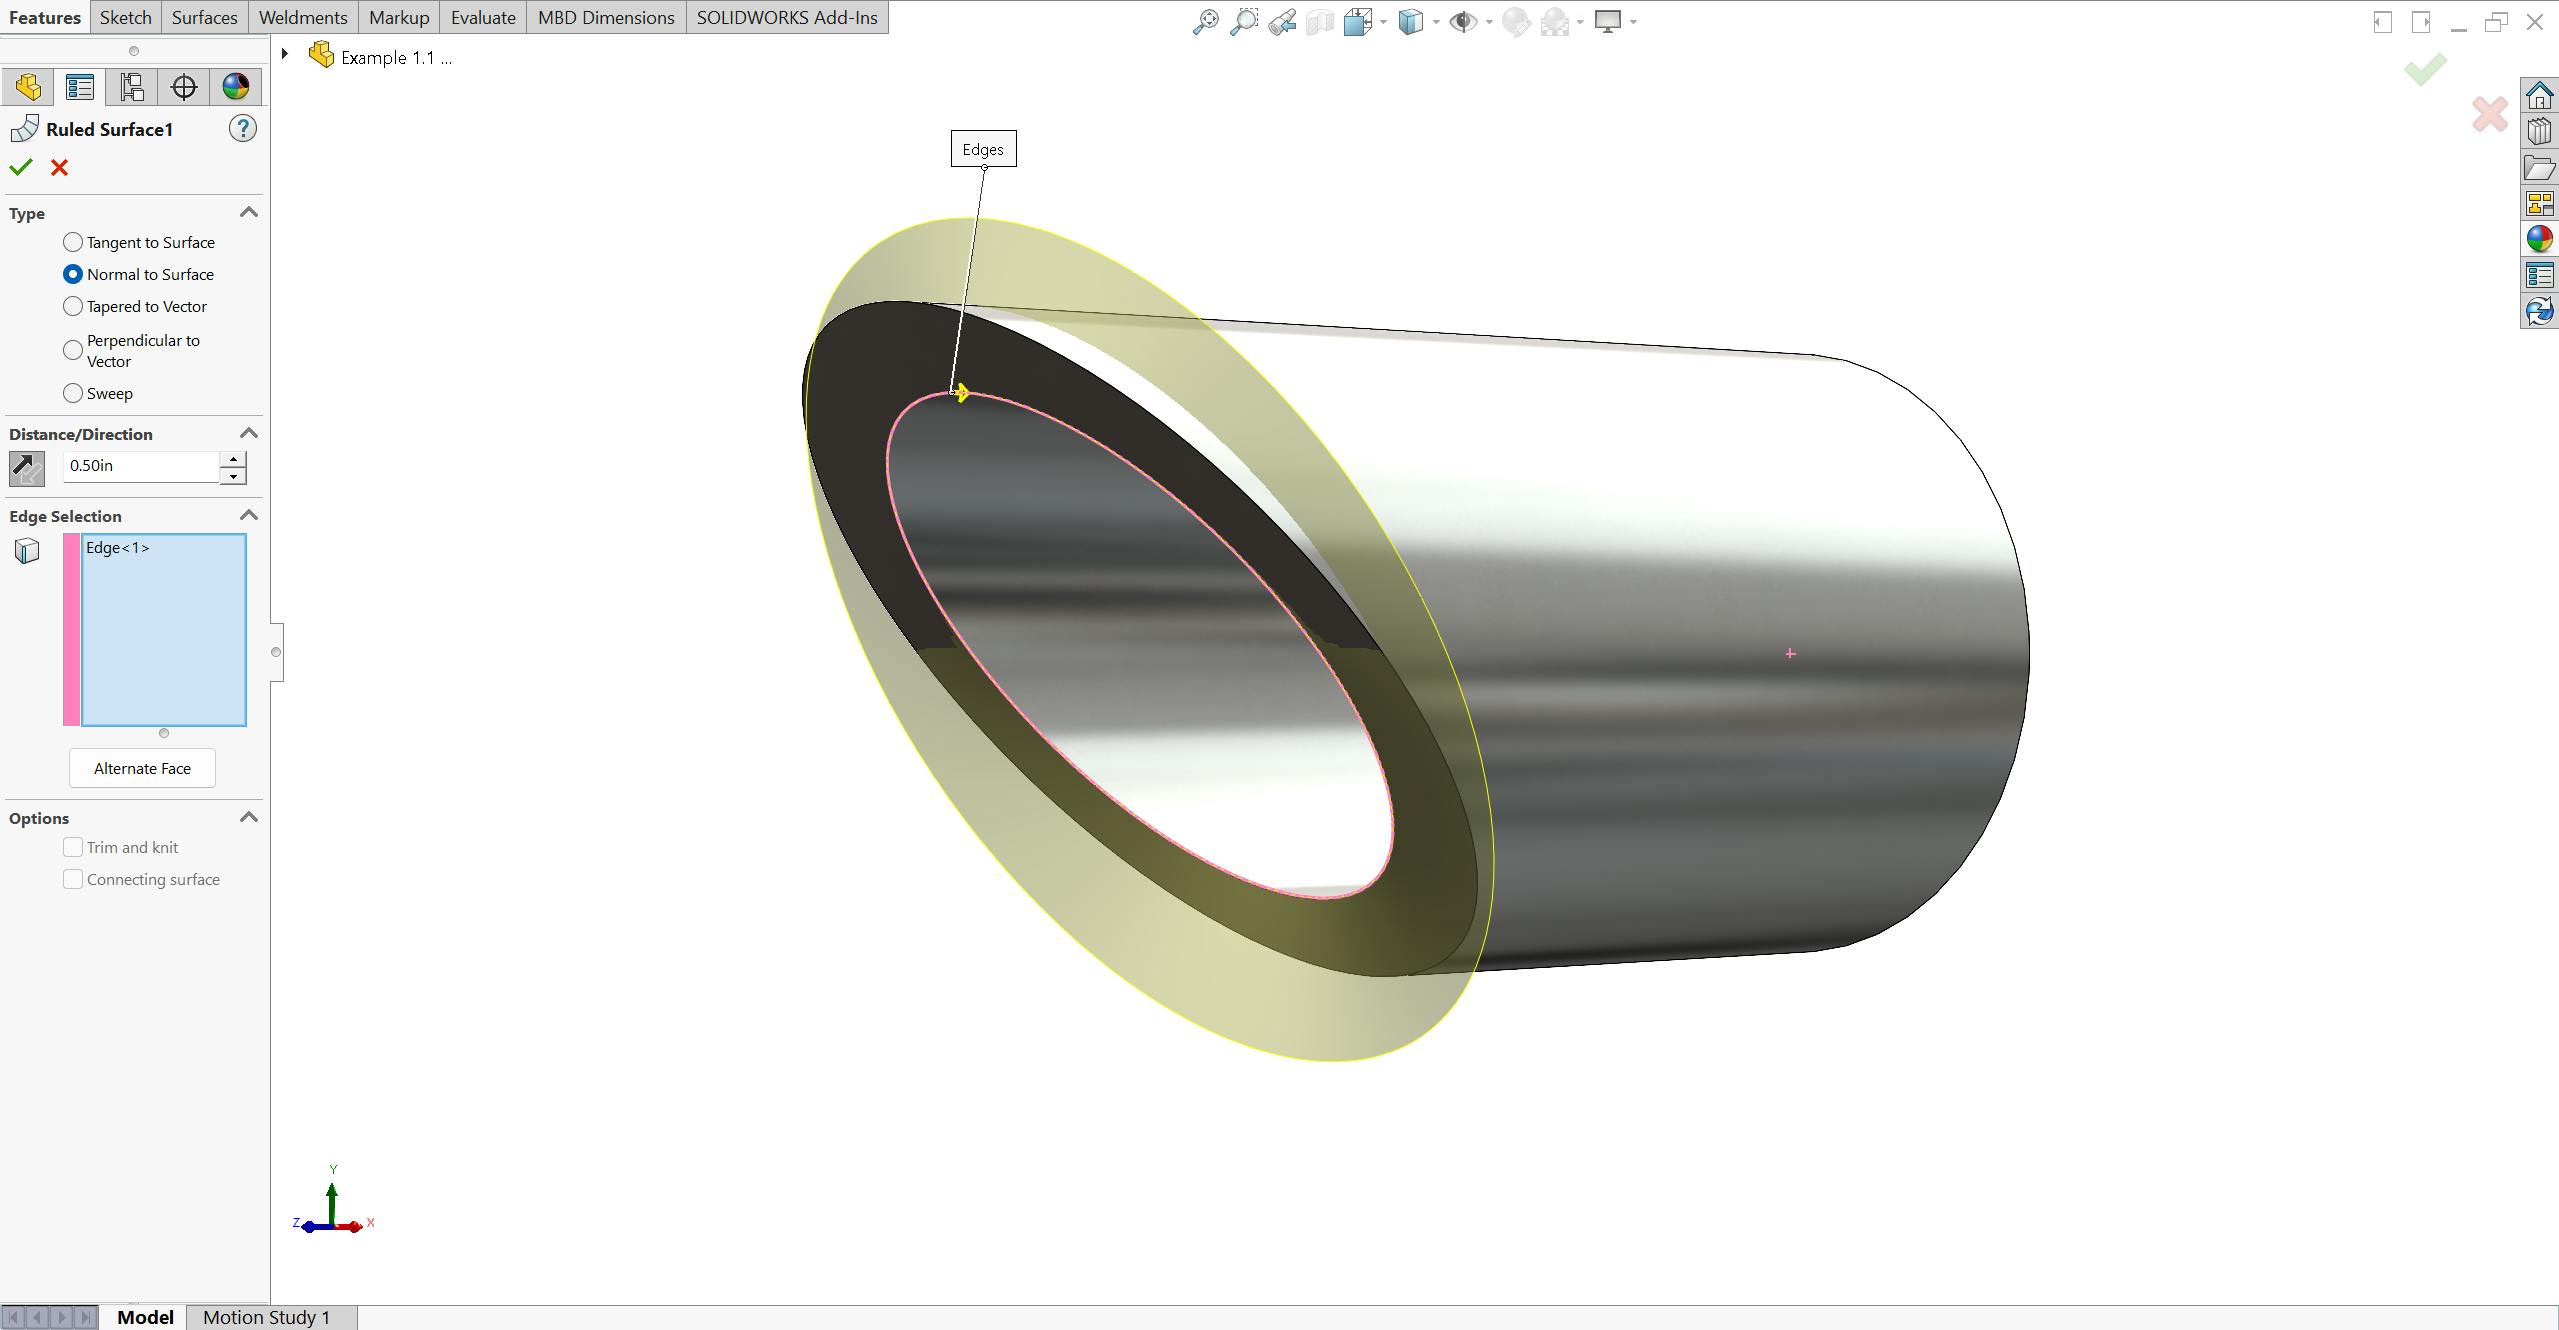Click the Evaluate menu tab
Image resolution: width=2559 pixels, height=1330 pixels.
coord(482,17)
